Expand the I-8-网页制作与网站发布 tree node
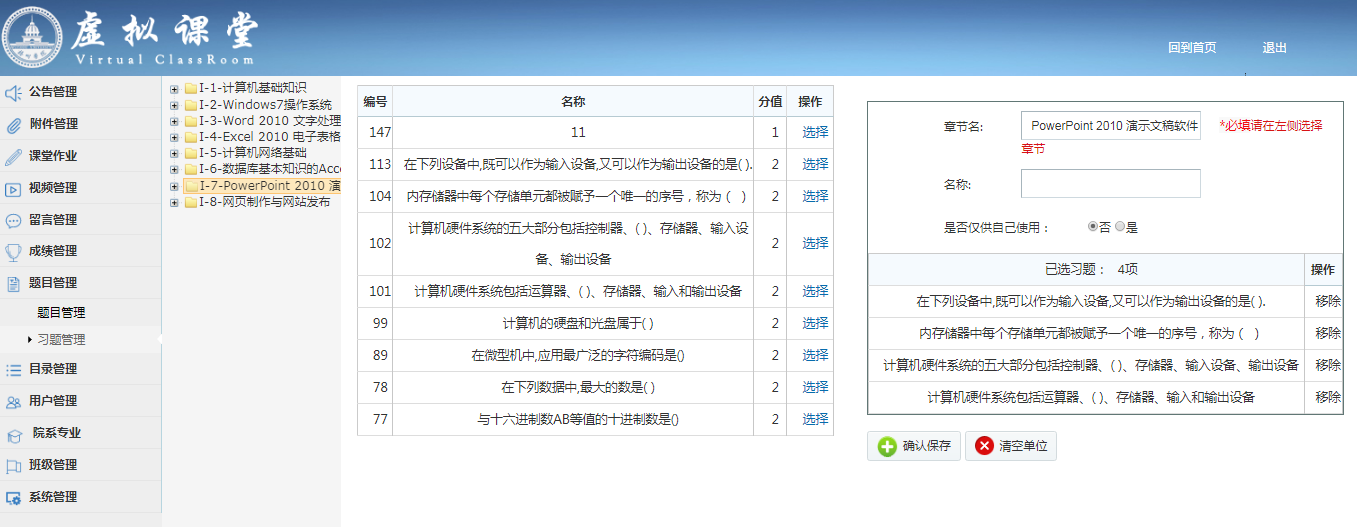This screenshot has height=527, width=1357. (175, 202)
